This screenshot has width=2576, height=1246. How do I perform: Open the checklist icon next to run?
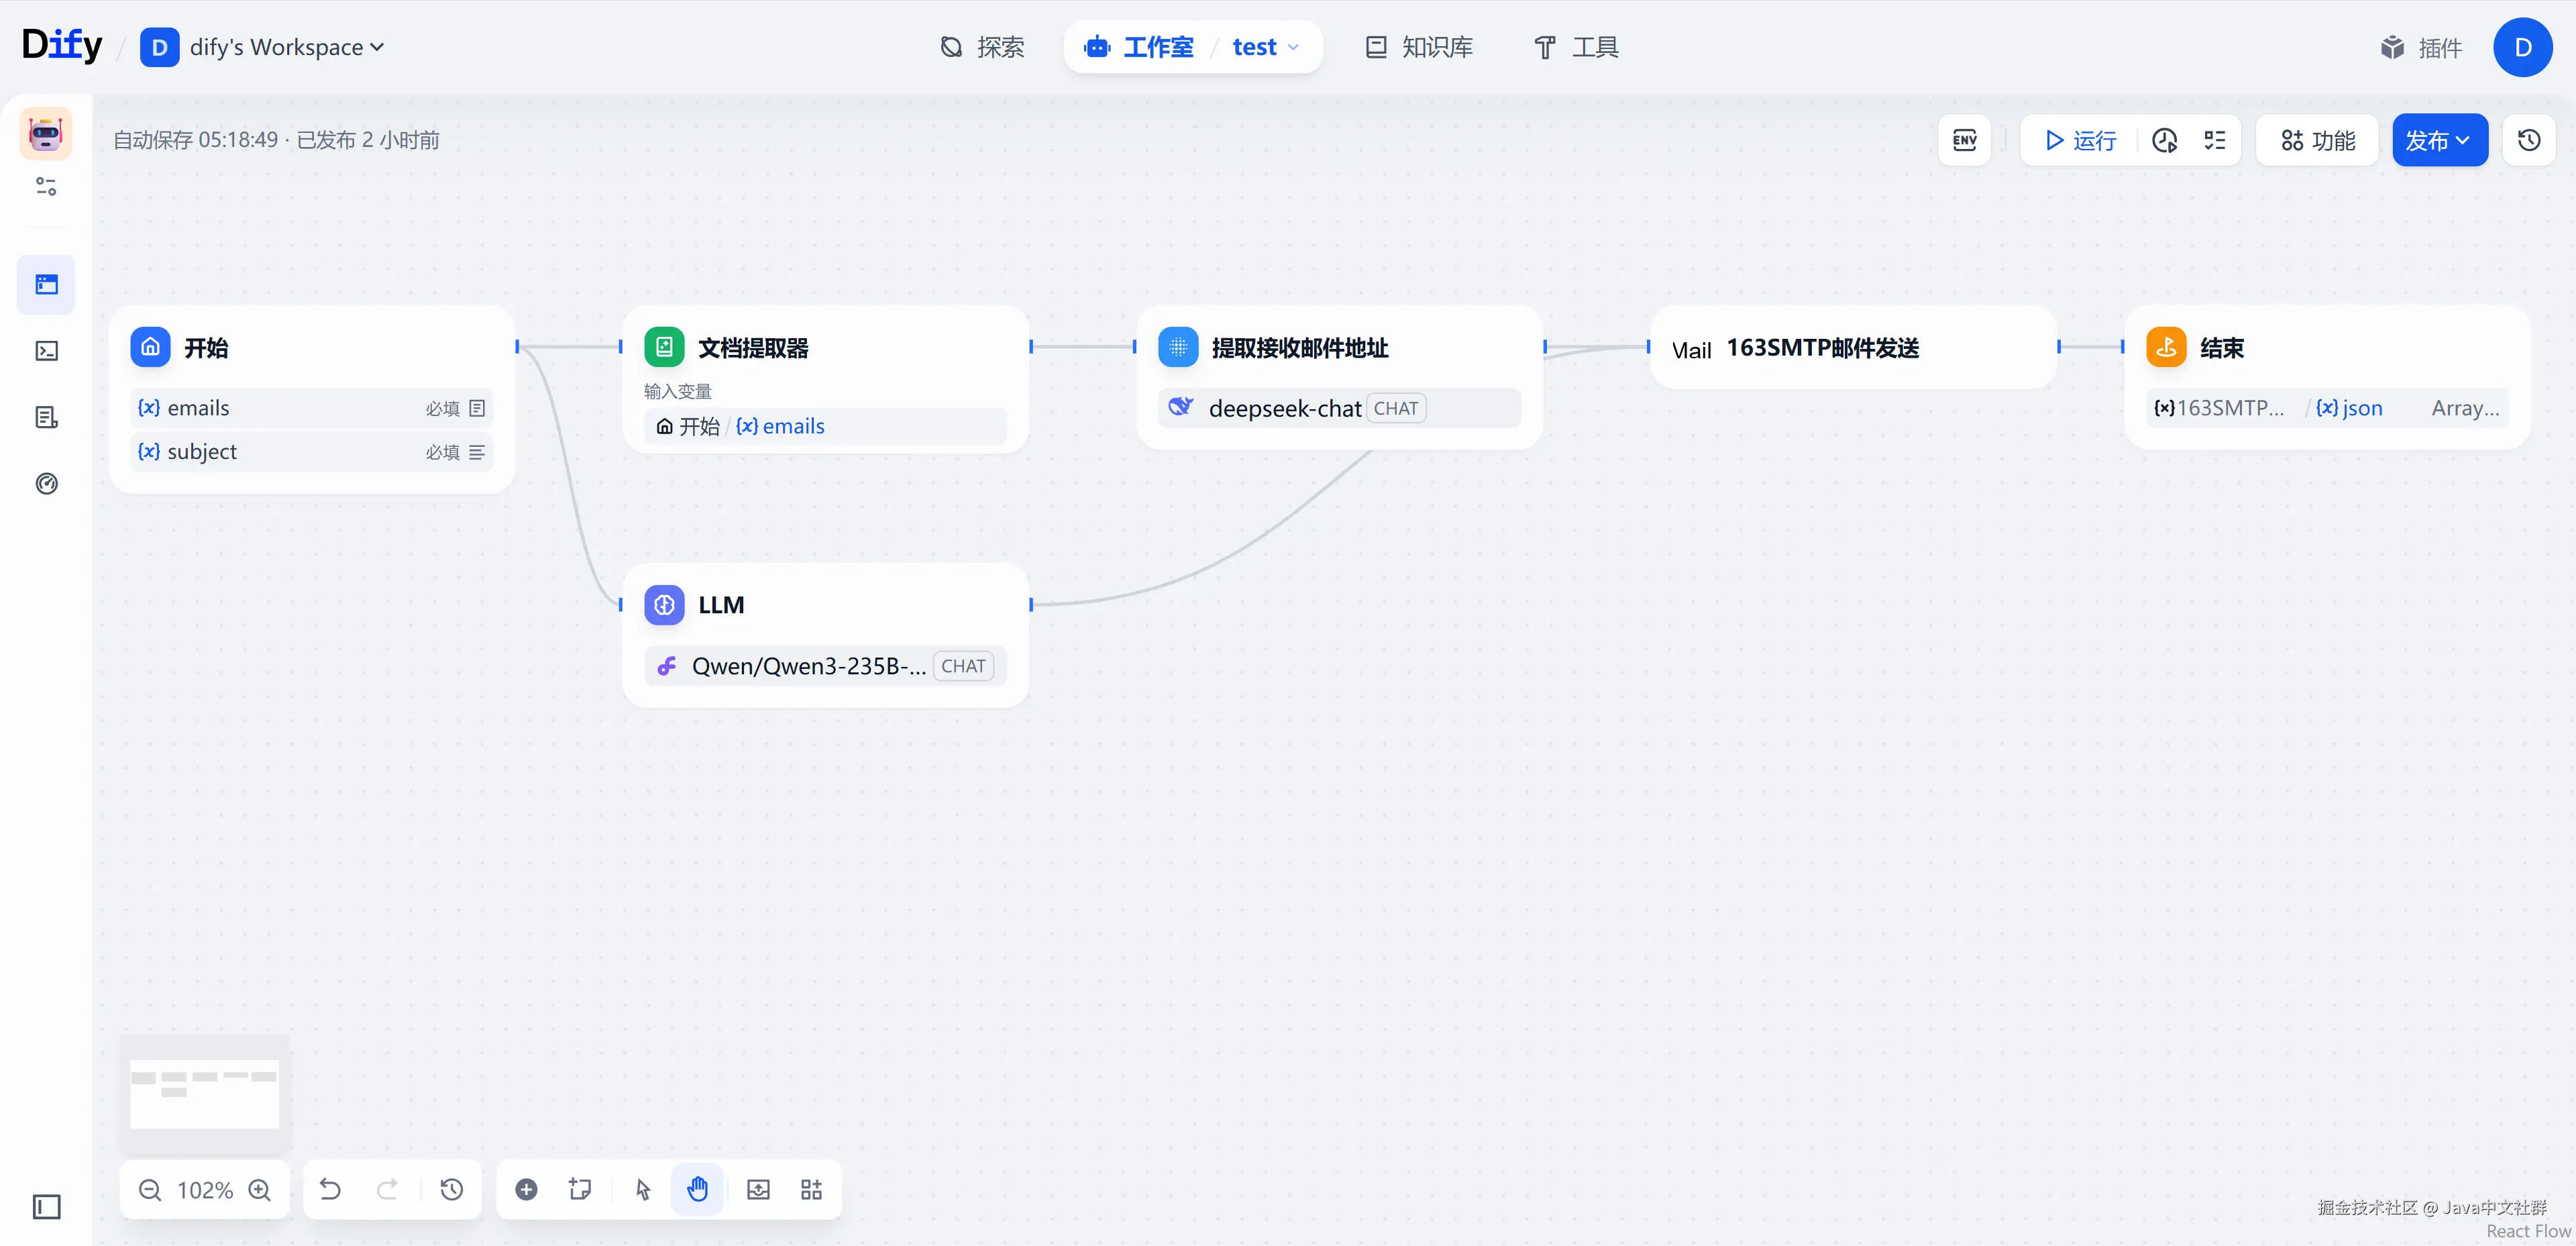[x=2214, y=140]
